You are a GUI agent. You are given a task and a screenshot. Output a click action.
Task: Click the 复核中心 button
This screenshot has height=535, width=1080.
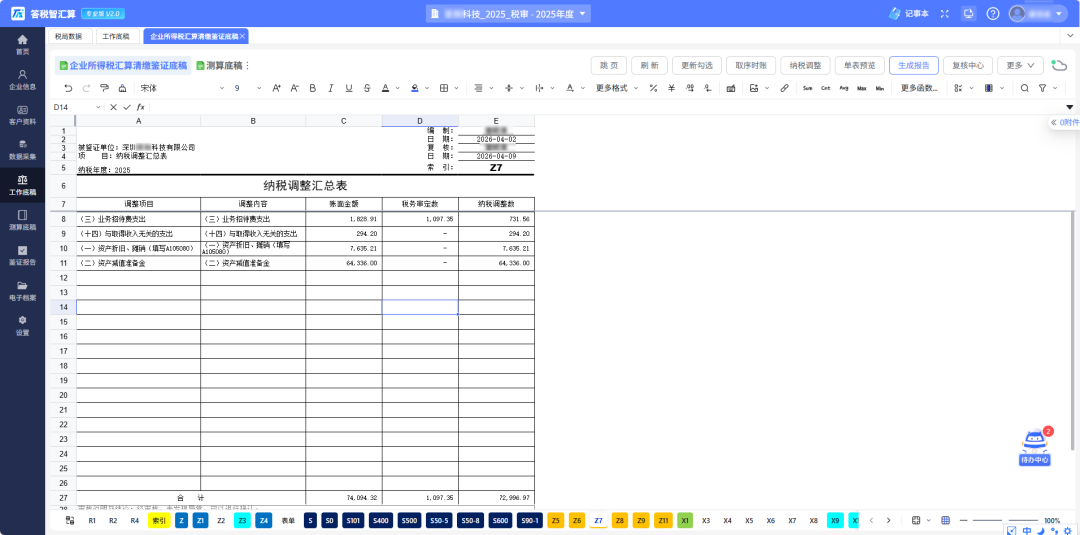pos(968,65)
